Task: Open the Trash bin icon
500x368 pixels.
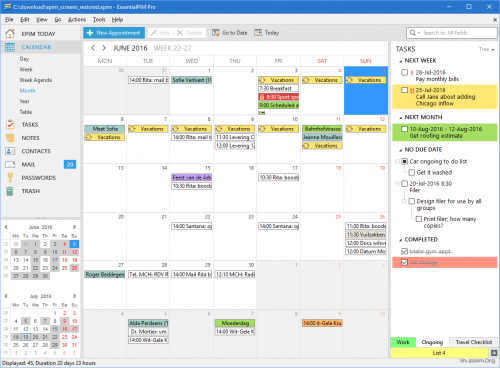Action: pos(10,191)
